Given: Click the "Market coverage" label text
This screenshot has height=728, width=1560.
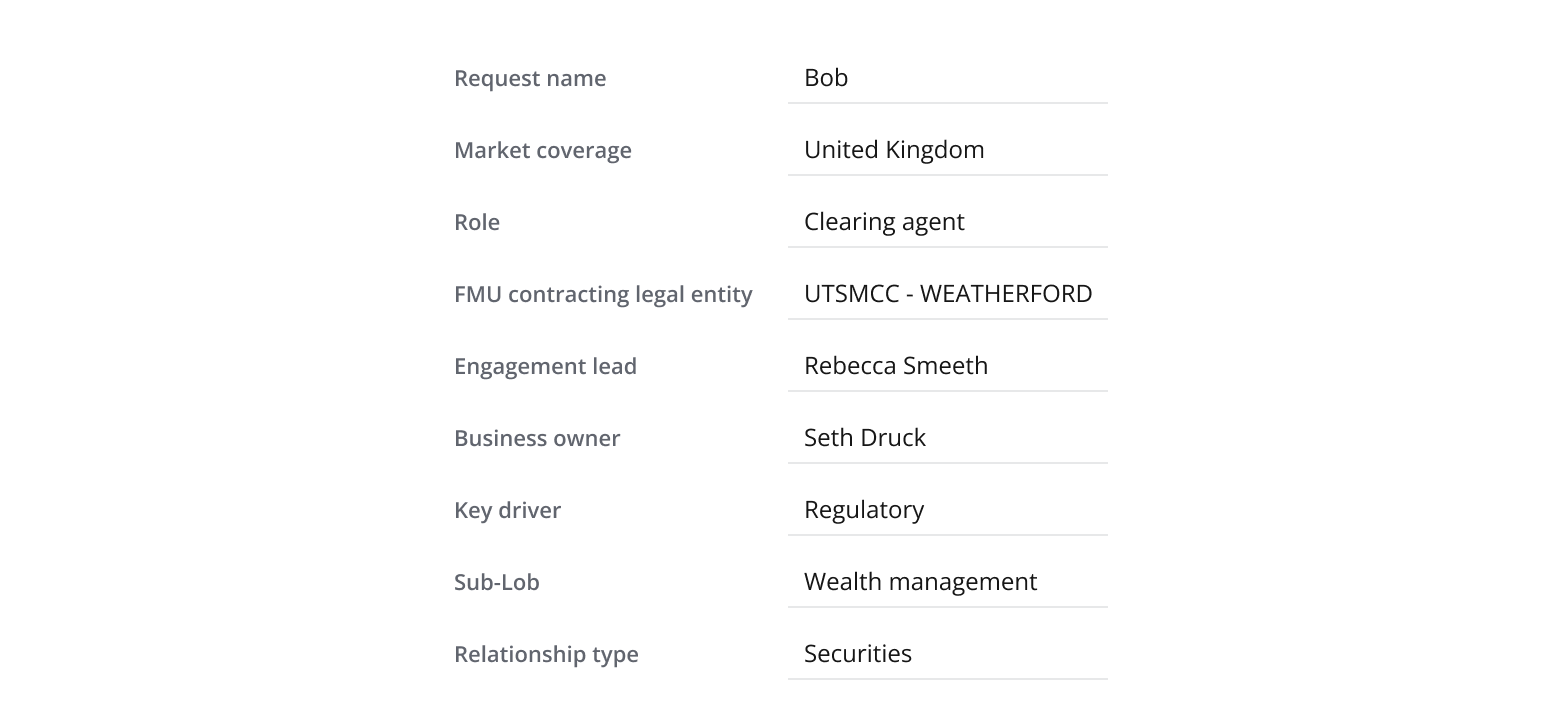Looking at the screenshot, I should (543, 151).
